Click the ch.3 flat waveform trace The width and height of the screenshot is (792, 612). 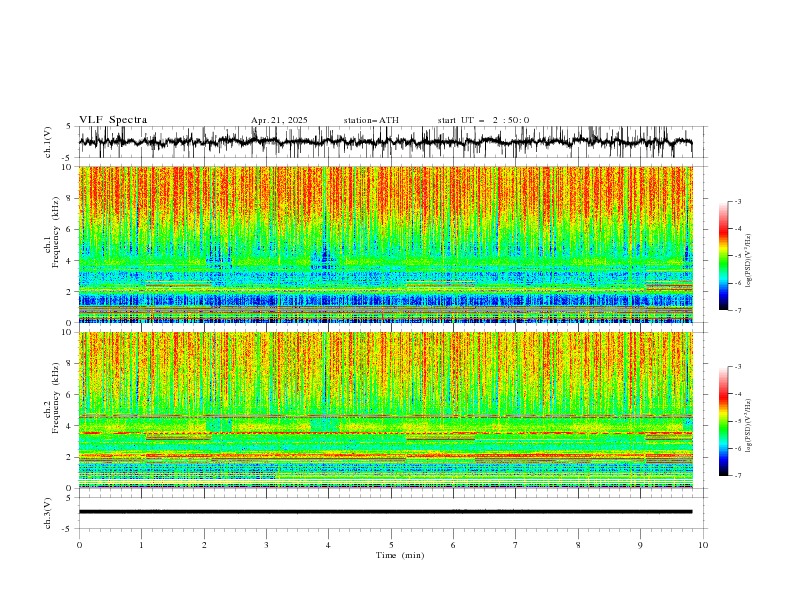click(x=385, y=512)
